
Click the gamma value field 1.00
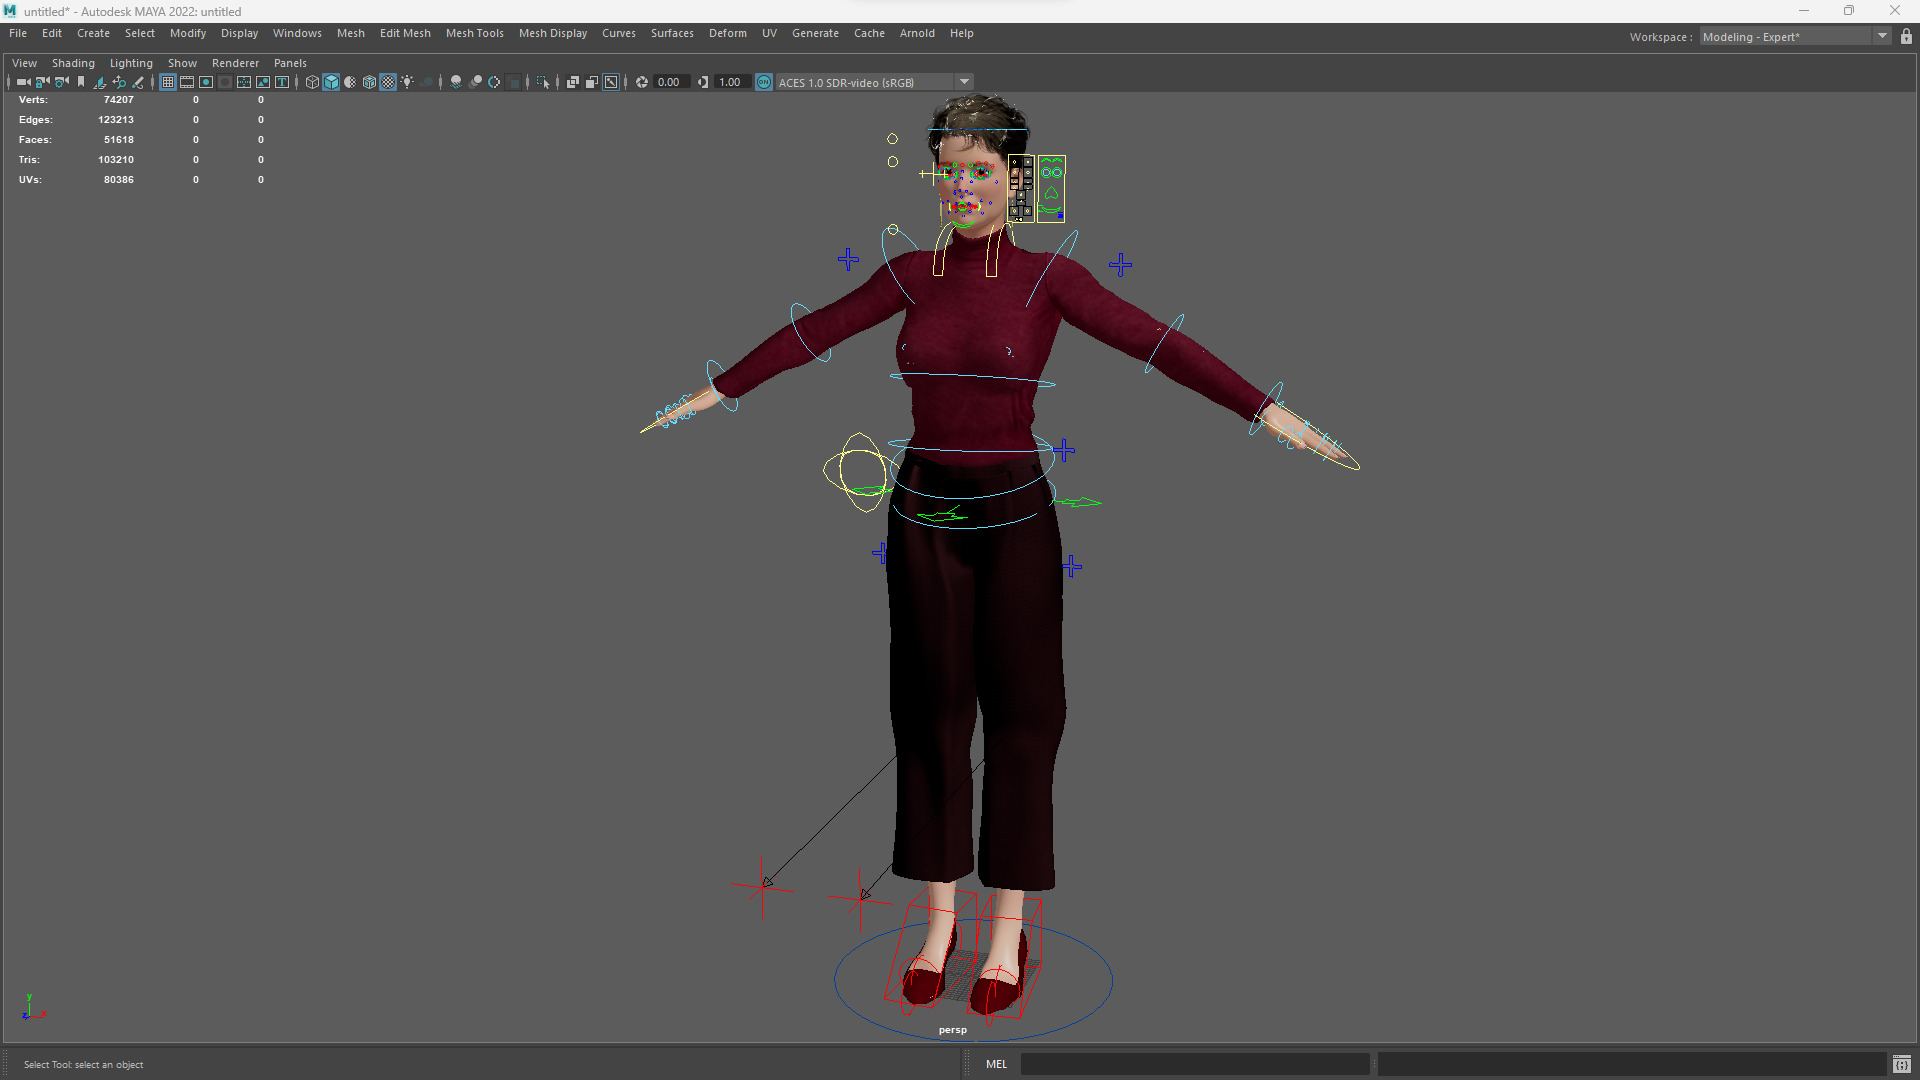tap(732, 82)
